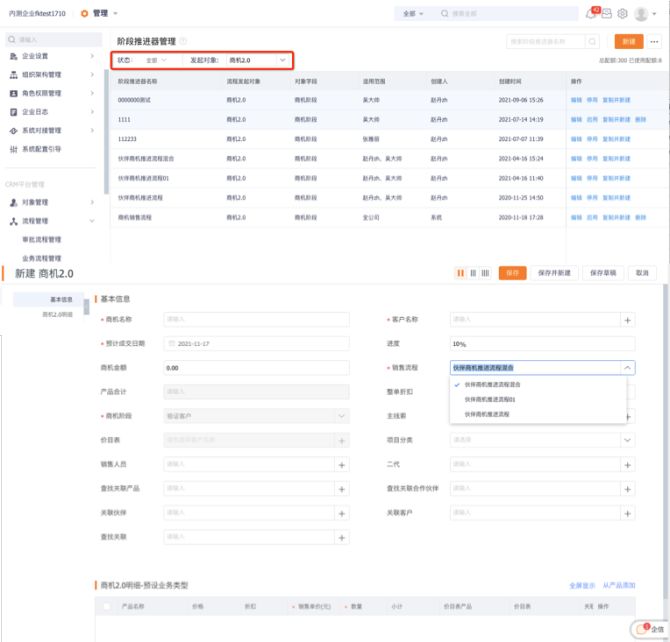Viewport: 670px width, 642px height.
Task: Click the 客户名称 plus icon
Action: 628,320
